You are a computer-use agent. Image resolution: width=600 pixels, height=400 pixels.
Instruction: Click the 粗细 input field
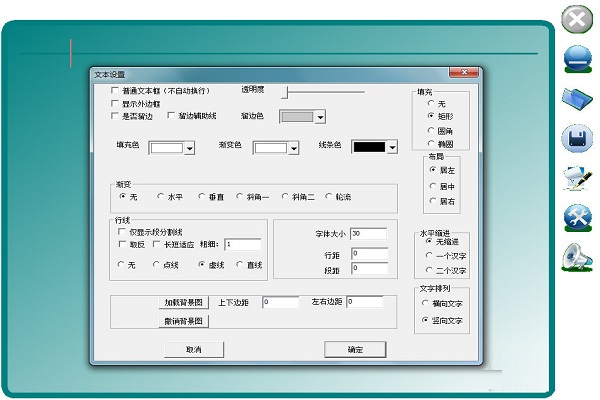[243, 244]
